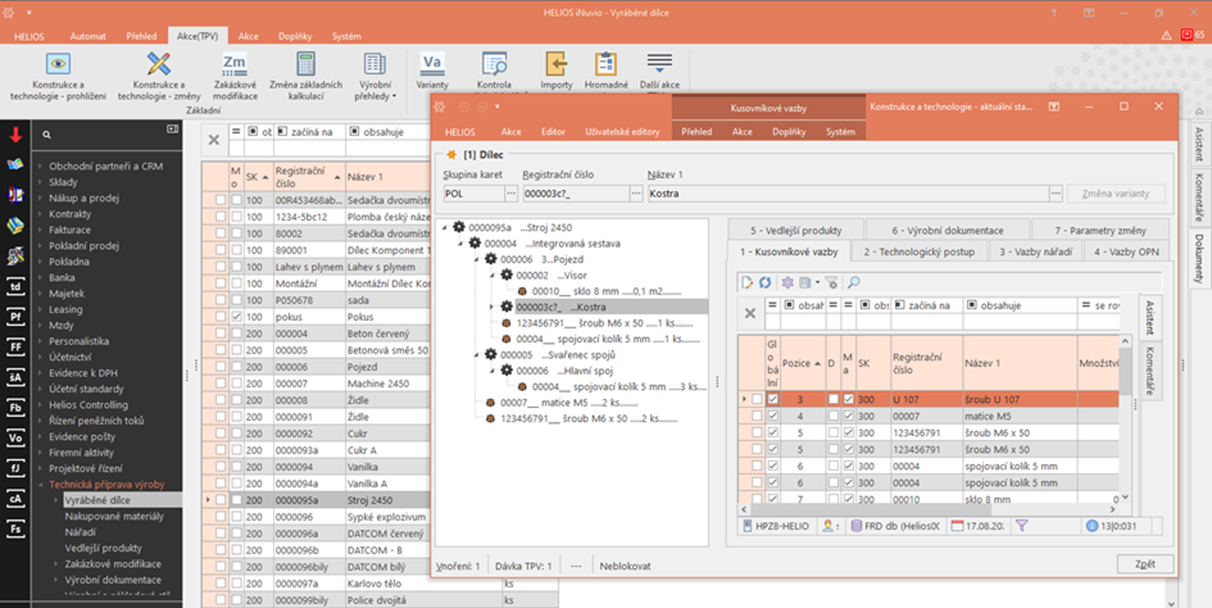Collapse the 0000095a Stroj 2450 tree node
Image resolution: width=1212 pixels, height=608 pixels.
(x=445, y=228)
